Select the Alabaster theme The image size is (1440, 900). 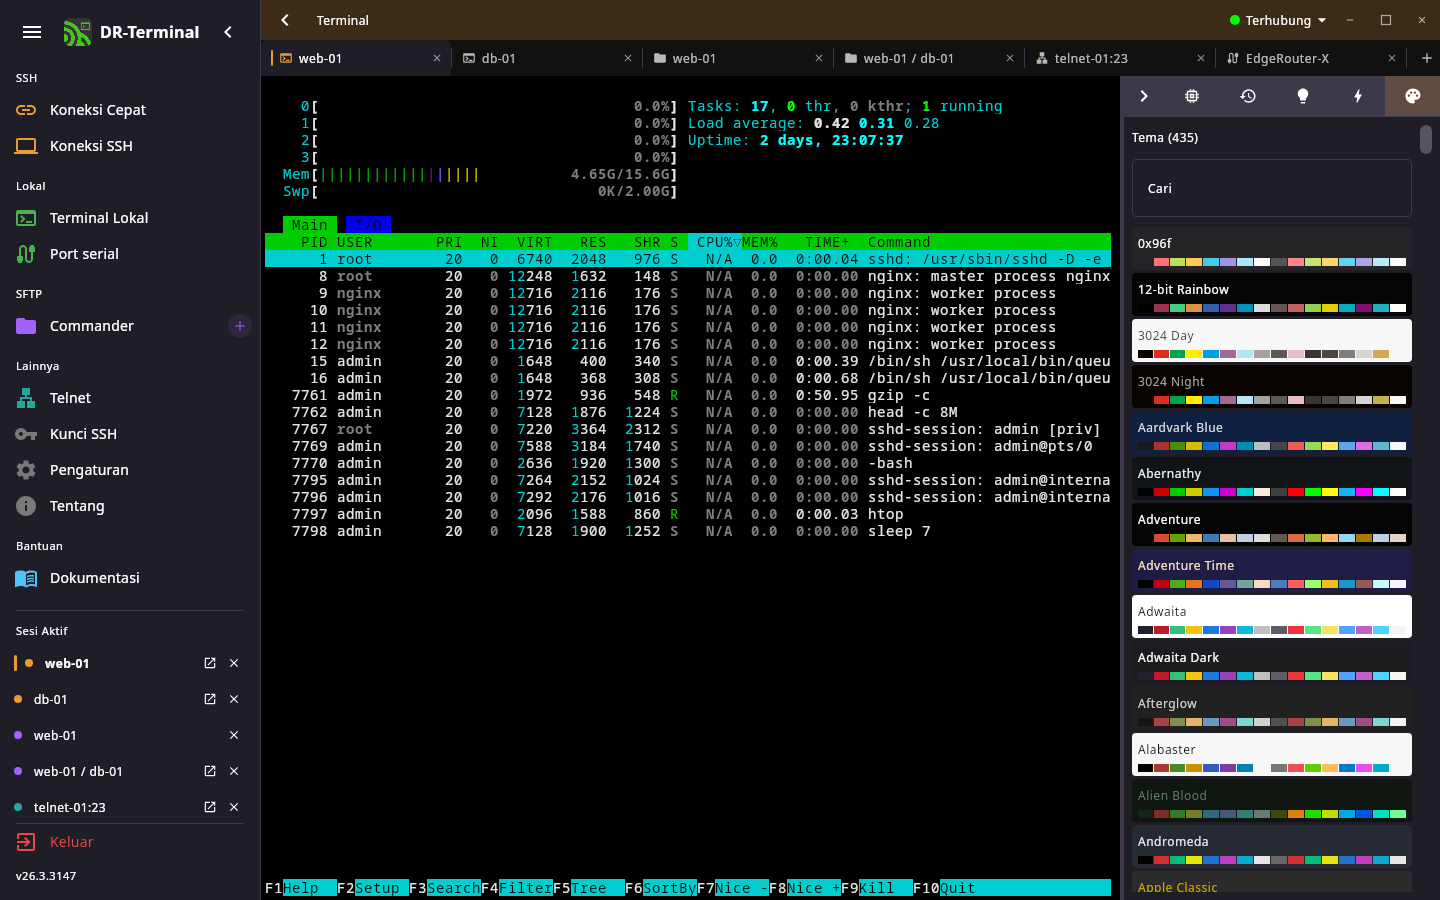tap(1272, 754)
